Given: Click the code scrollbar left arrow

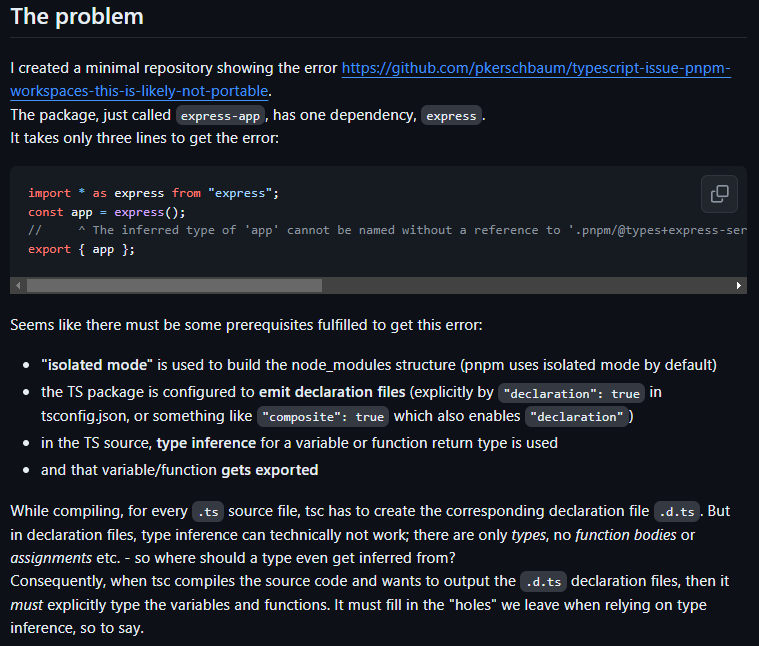Looking at the screenshot, I should pos(18,286).
